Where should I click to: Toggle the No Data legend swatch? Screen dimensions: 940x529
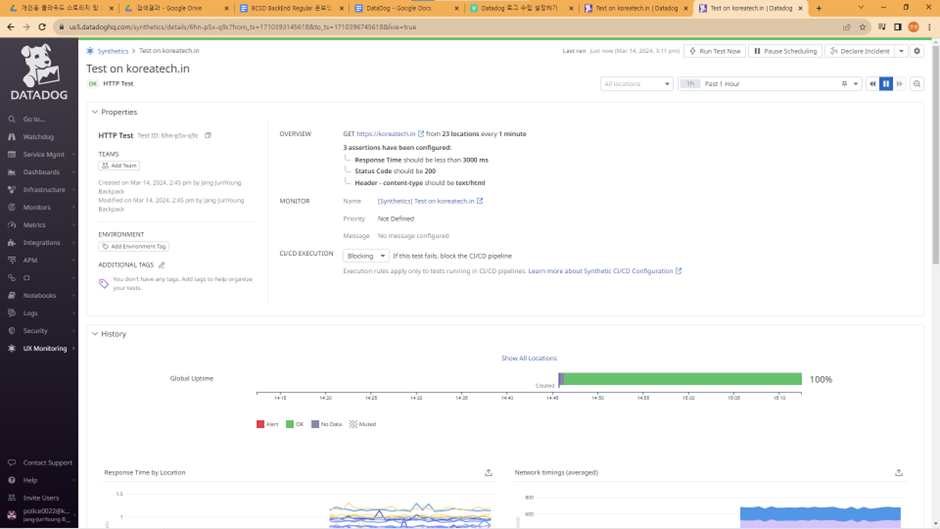coord(315,424)
